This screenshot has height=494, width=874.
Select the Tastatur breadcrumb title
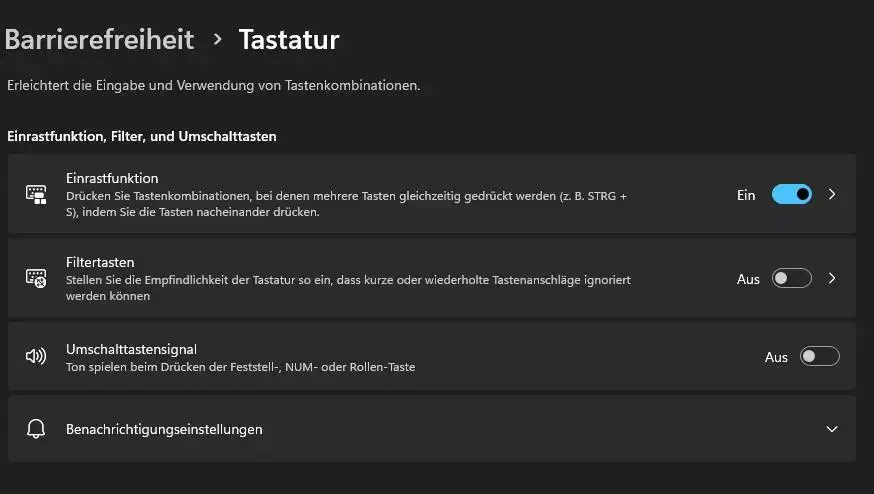coord(289,40)
